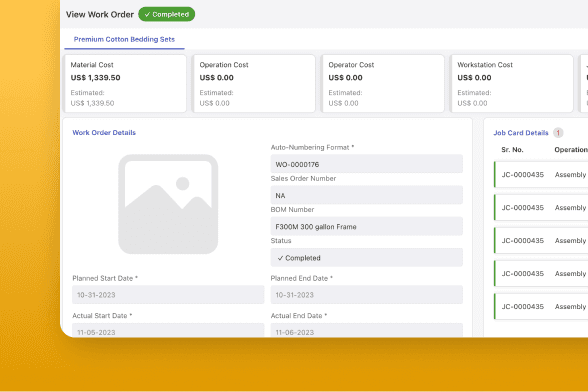Select the Premium Cotton Bedding Sets tab
This screenshot has height=392, width=588.
(x=124, y=39)
